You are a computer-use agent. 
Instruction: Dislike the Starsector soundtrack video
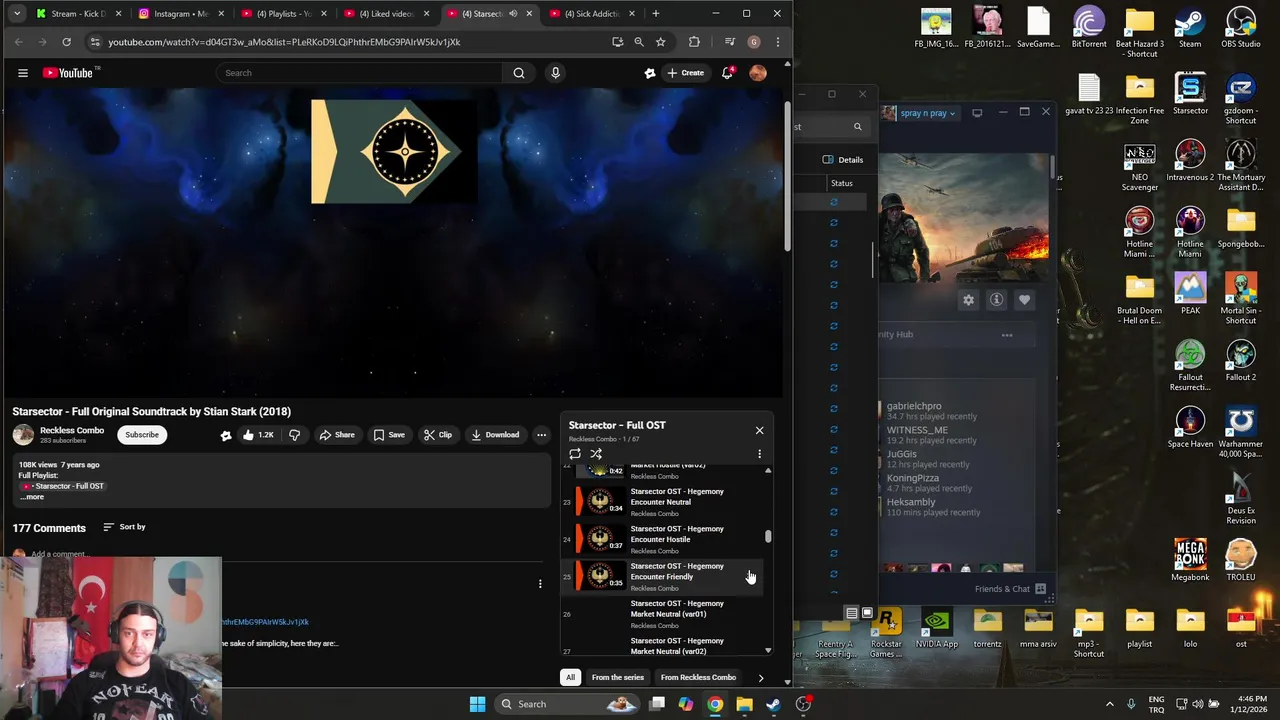coord(294,435)
